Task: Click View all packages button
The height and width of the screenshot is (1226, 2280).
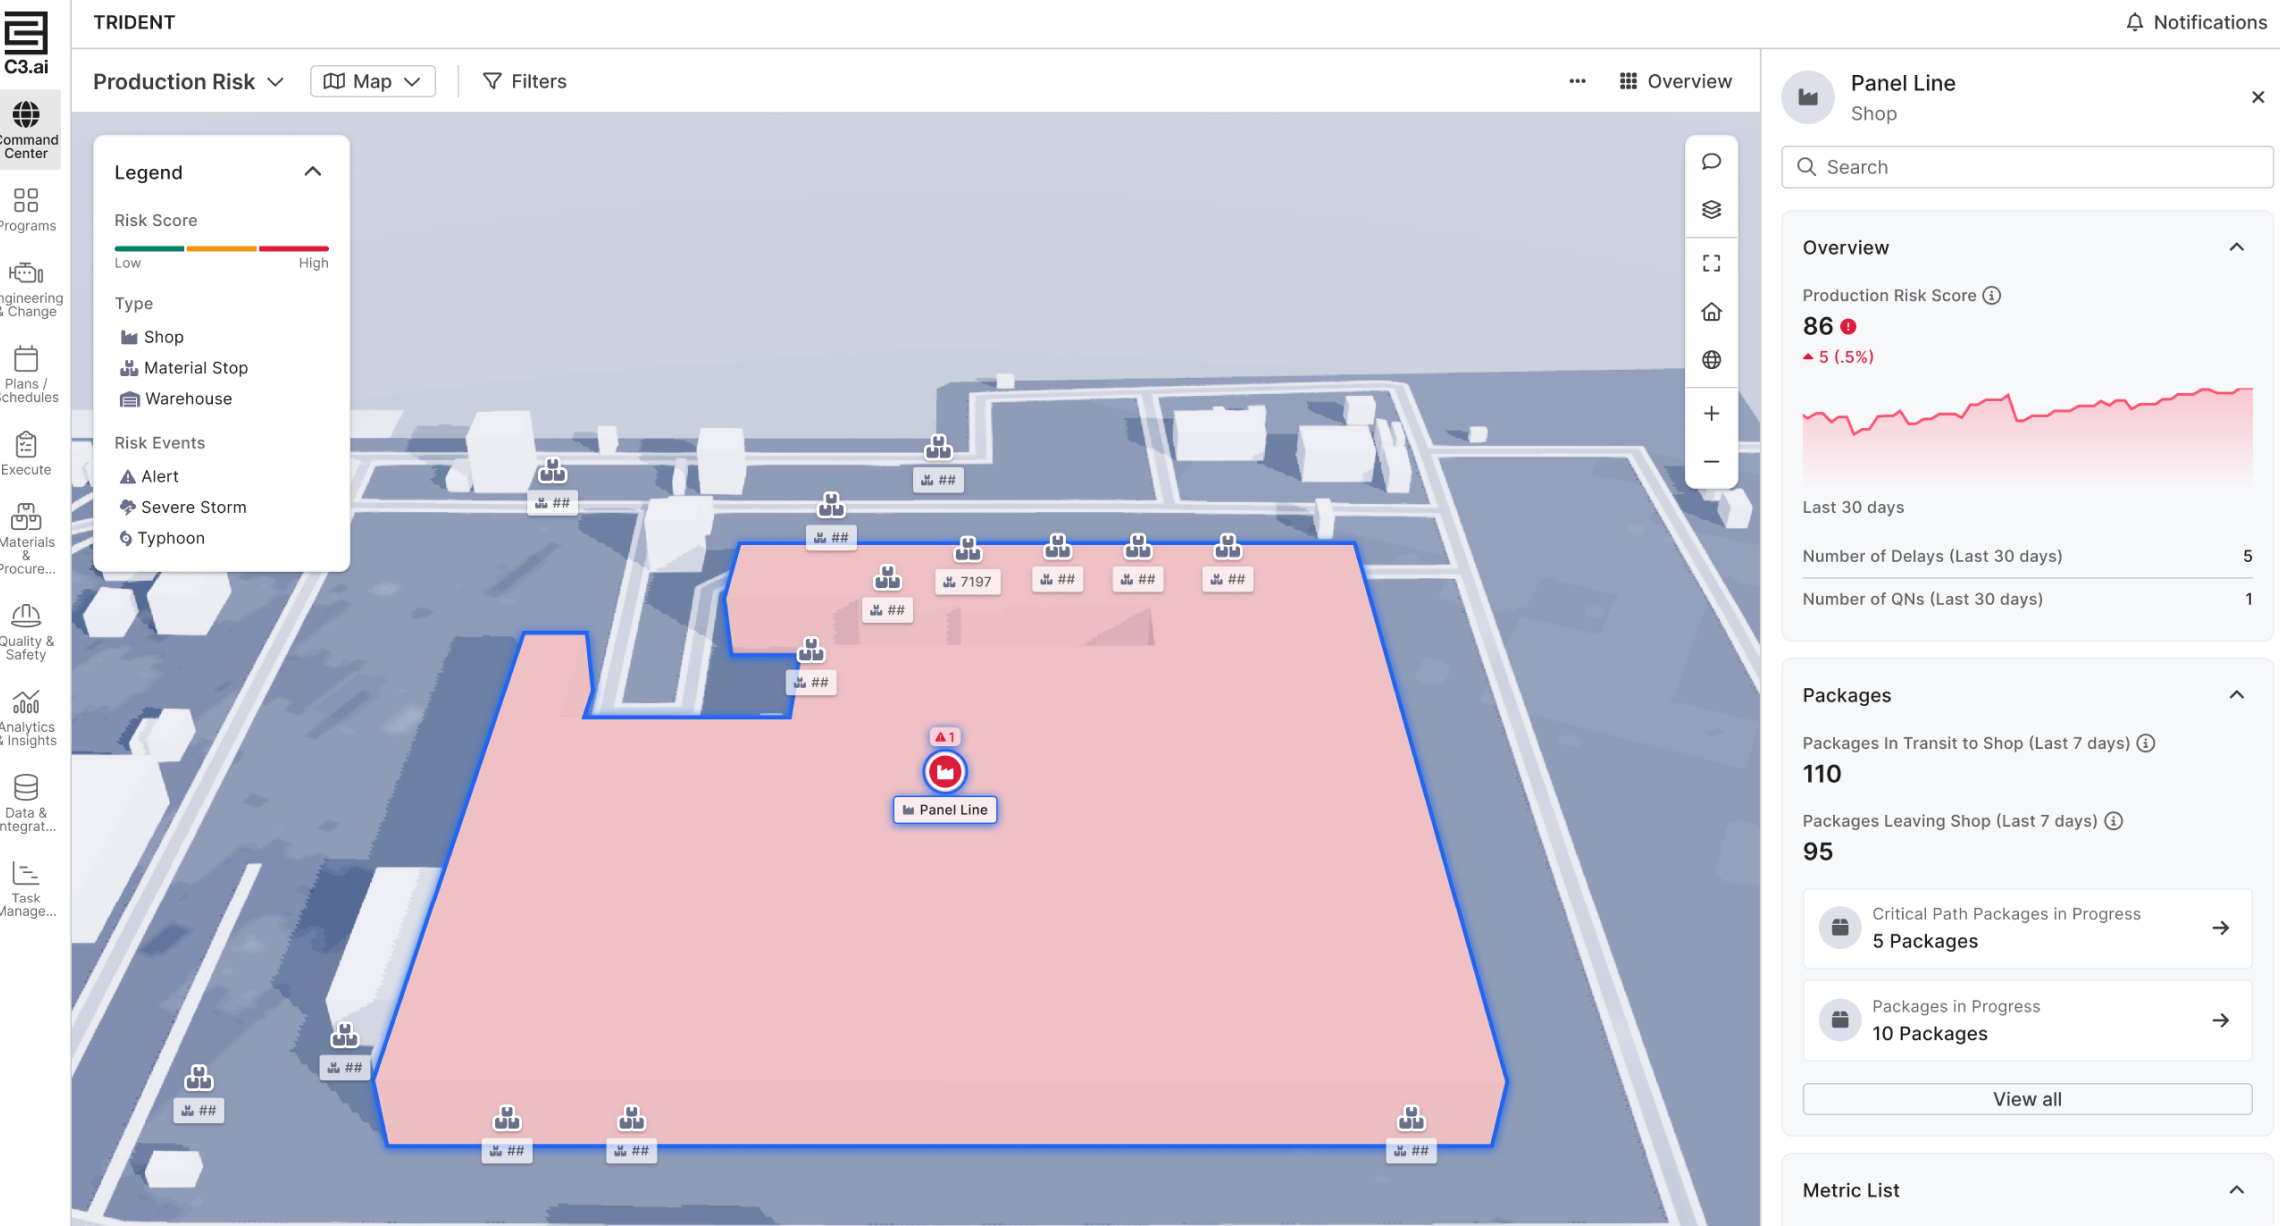Action: [x=2027, y=1099]
